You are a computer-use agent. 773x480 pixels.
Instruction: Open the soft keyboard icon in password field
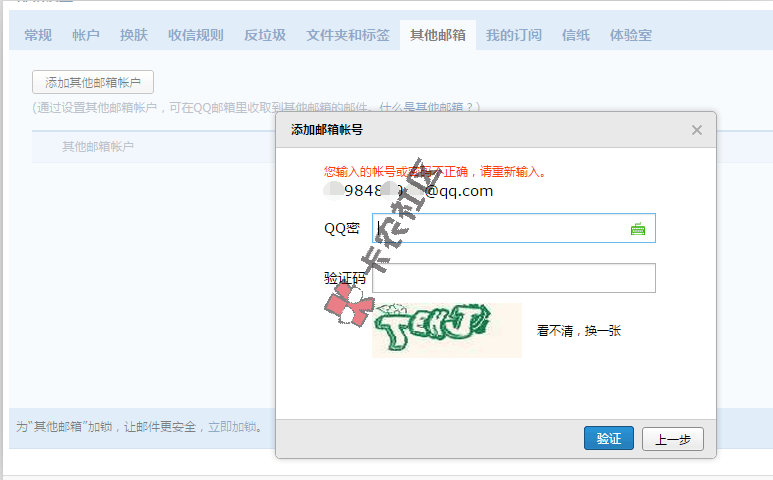tap(638, 229)
